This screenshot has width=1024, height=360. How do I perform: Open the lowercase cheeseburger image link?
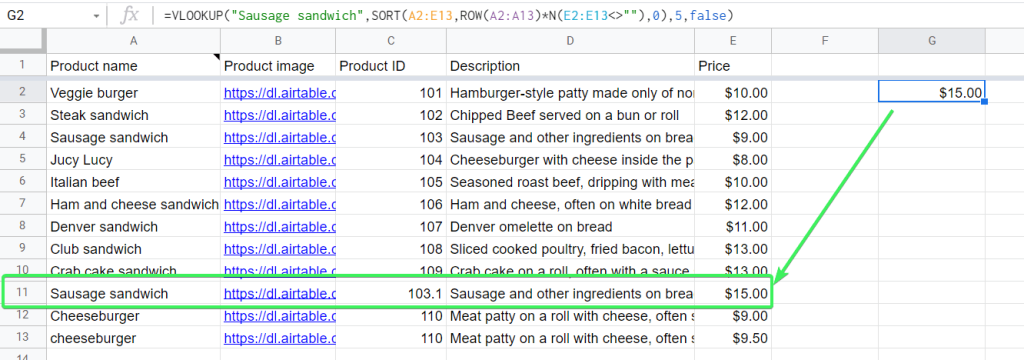pos(280,338)
